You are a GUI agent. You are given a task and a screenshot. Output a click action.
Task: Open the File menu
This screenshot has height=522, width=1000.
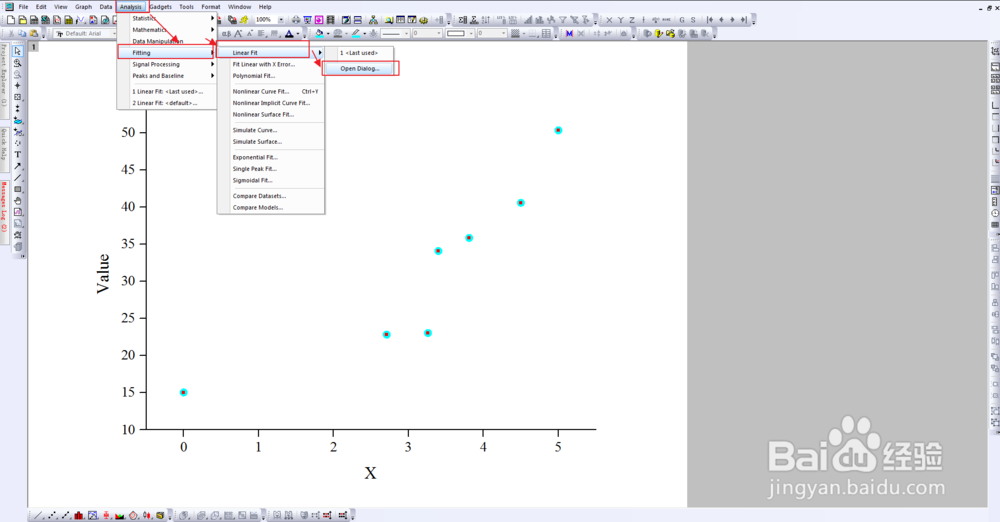(x=24, y=7)
